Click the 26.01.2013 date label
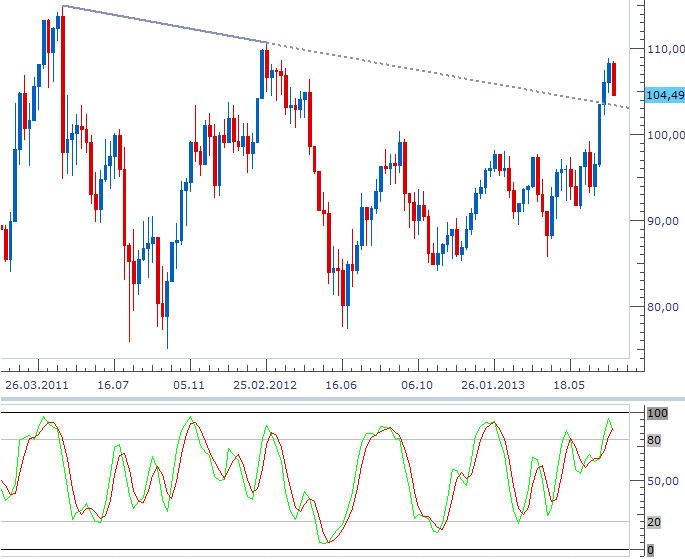Viewport: 685px width, 559px height. (492, 385)
